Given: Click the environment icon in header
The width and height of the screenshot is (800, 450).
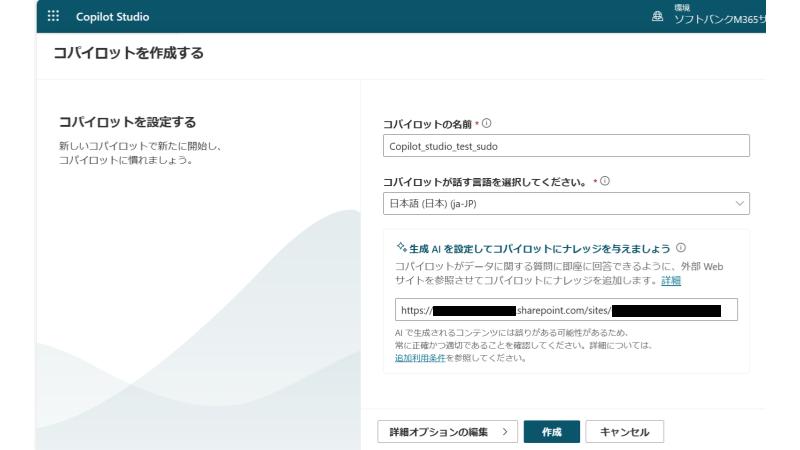Looking at the screenshot, I should point(657,16).
